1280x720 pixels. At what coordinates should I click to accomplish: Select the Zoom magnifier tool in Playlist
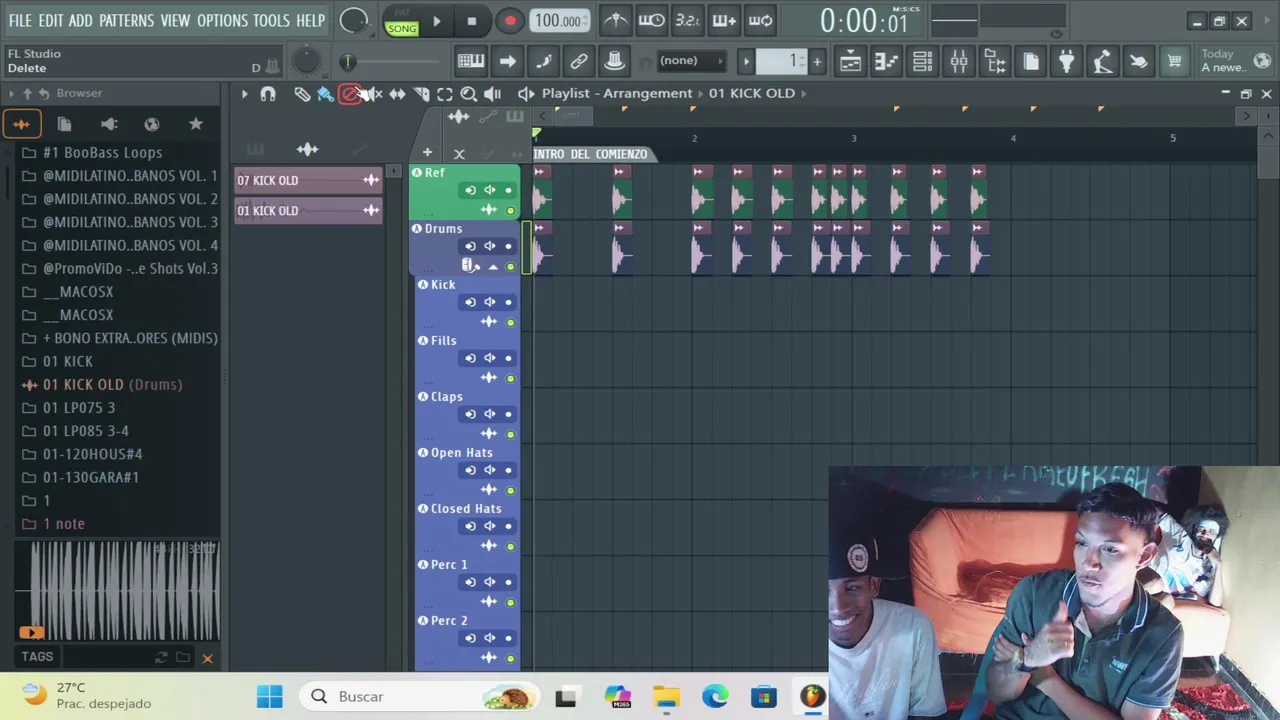click(x=468, y=94)
